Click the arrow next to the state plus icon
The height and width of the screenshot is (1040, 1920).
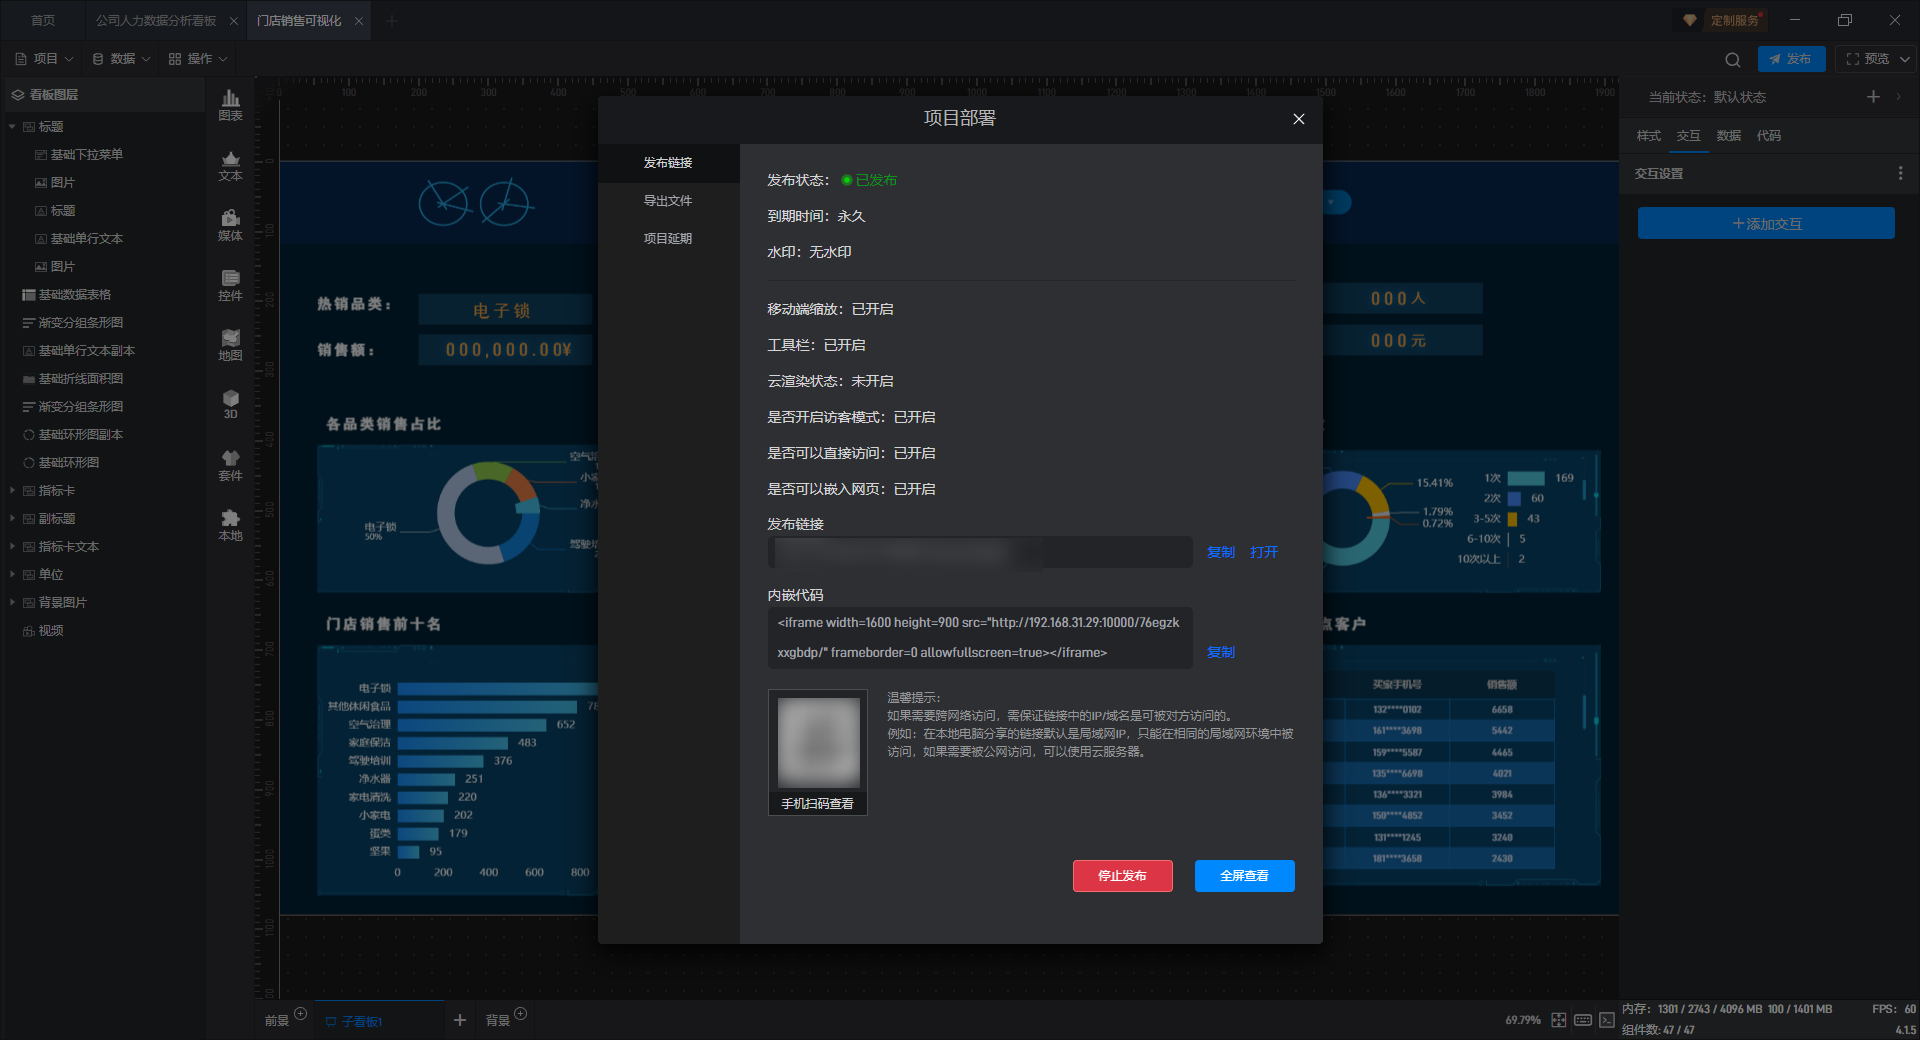[x=1898, y=97]
